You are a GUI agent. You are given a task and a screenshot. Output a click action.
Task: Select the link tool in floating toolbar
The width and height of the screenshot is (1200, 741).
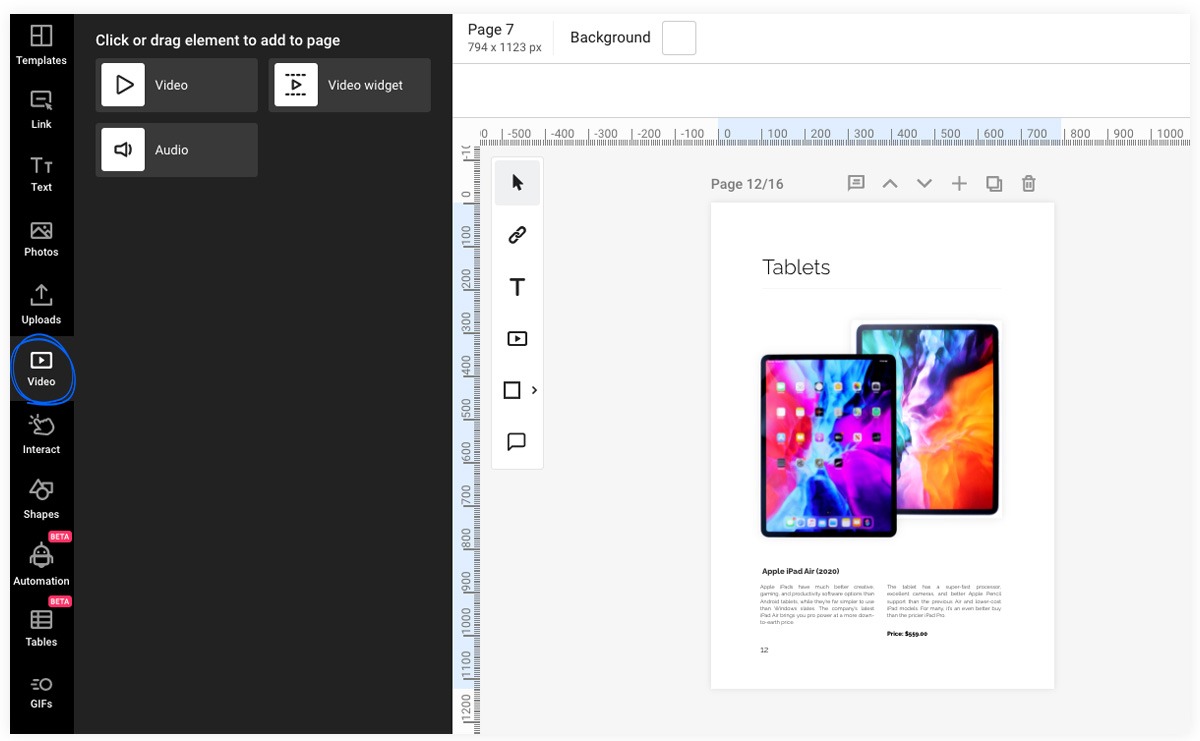coord(517,235)
